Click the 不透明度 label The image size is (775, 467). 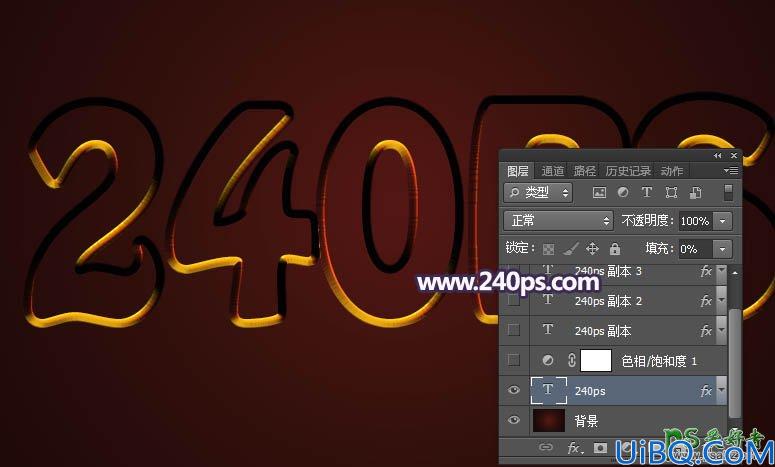tap(647, 220)
